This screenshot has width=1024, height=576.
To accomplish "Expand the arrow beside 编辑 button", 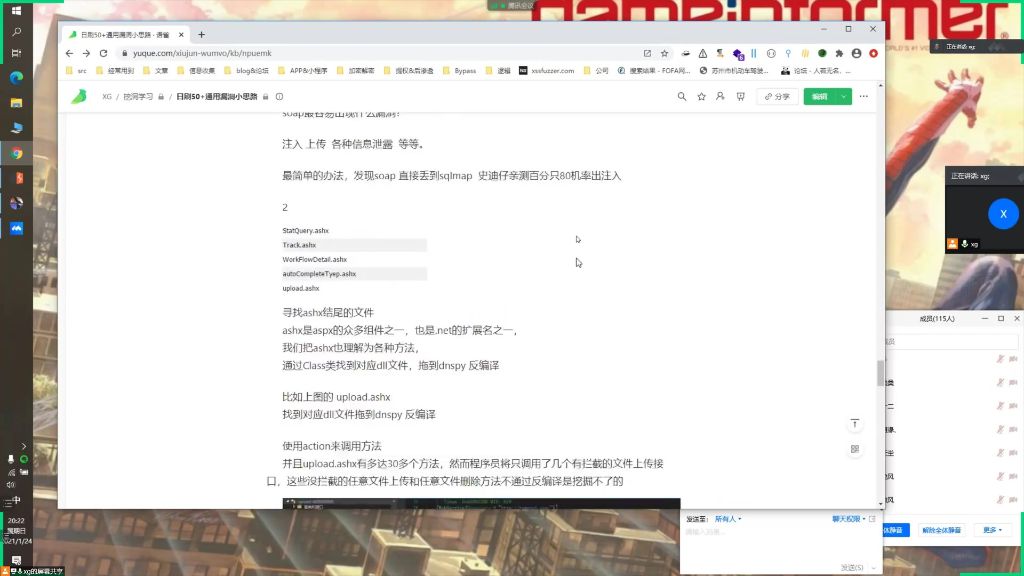I will (844, 97).
